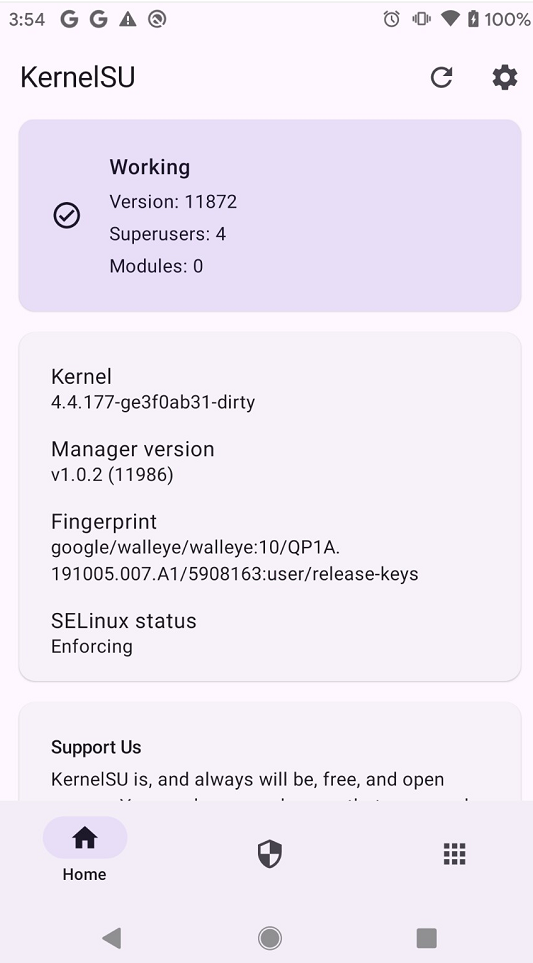The height and width of the screenshot is (963, 533).
Task: Tap the Superusers: 4 line
Action: point(168,234)
